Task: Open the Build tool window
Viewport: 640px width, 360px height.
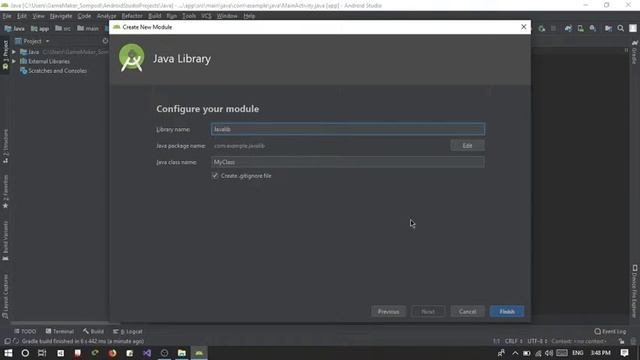Action: [x=93, y=331]
